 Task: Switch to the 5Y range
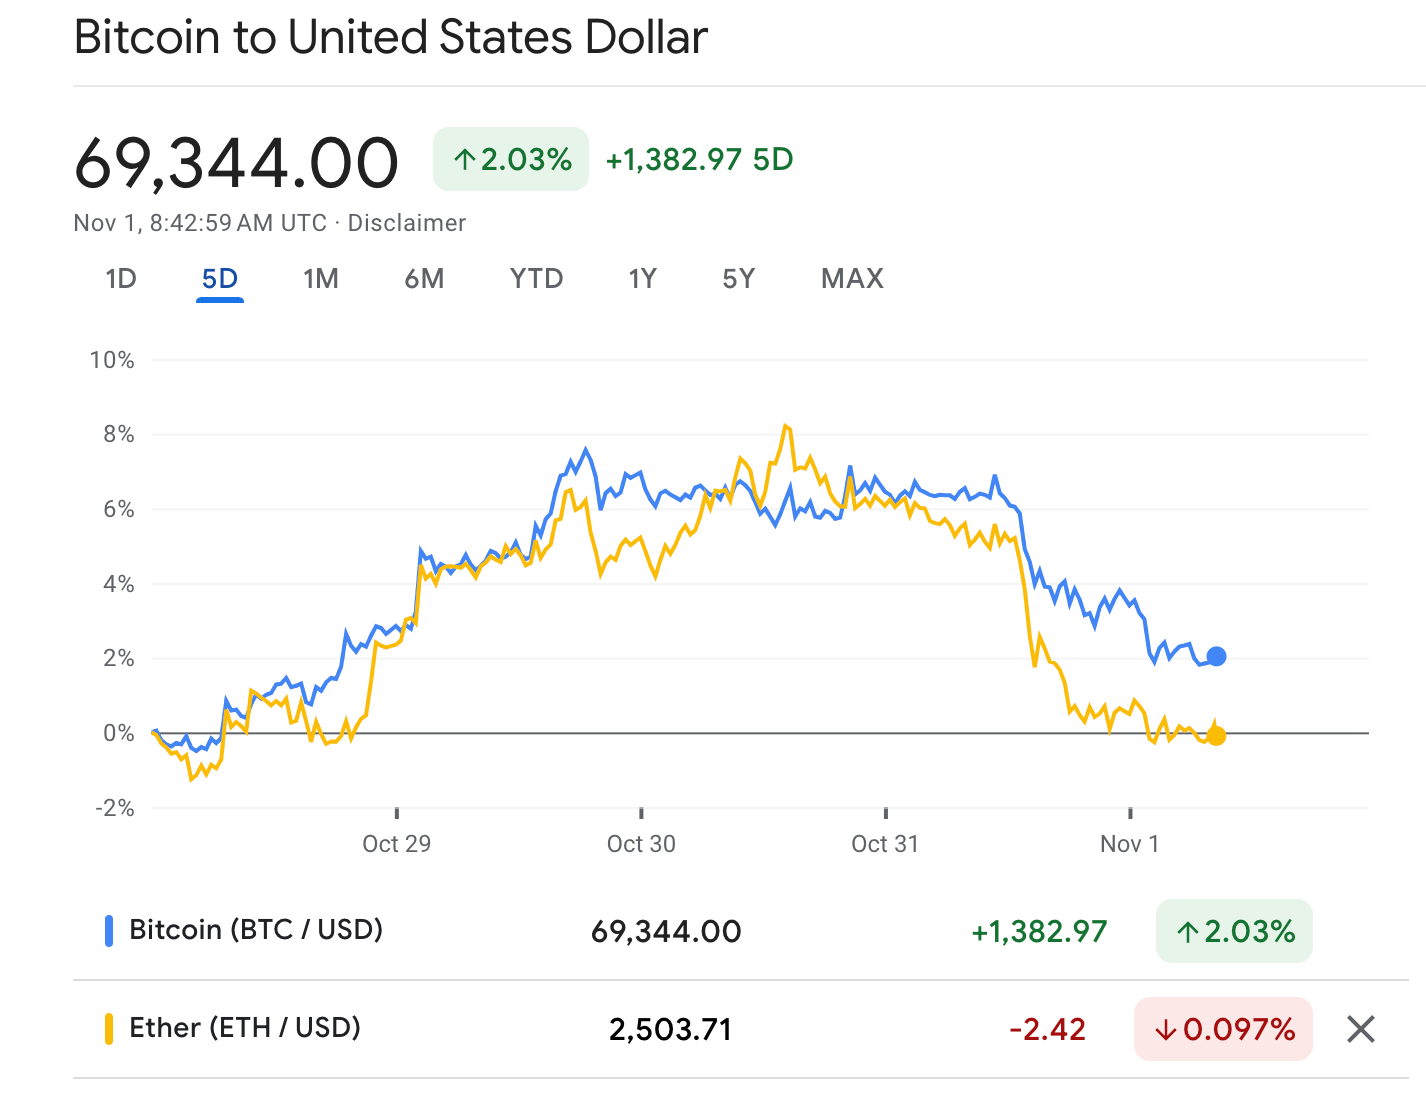tap(738, 279)
